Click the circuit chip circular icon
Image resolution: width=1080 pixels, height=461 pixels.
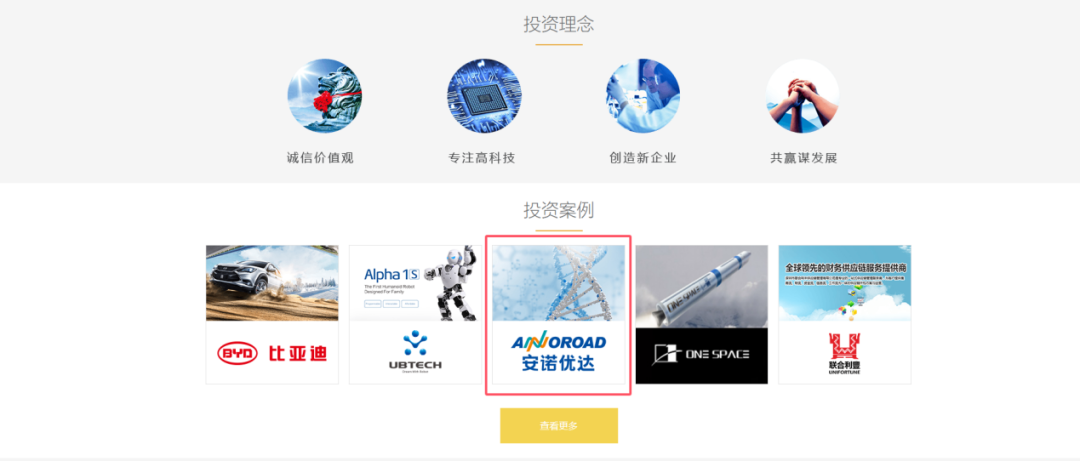point(484,96)
